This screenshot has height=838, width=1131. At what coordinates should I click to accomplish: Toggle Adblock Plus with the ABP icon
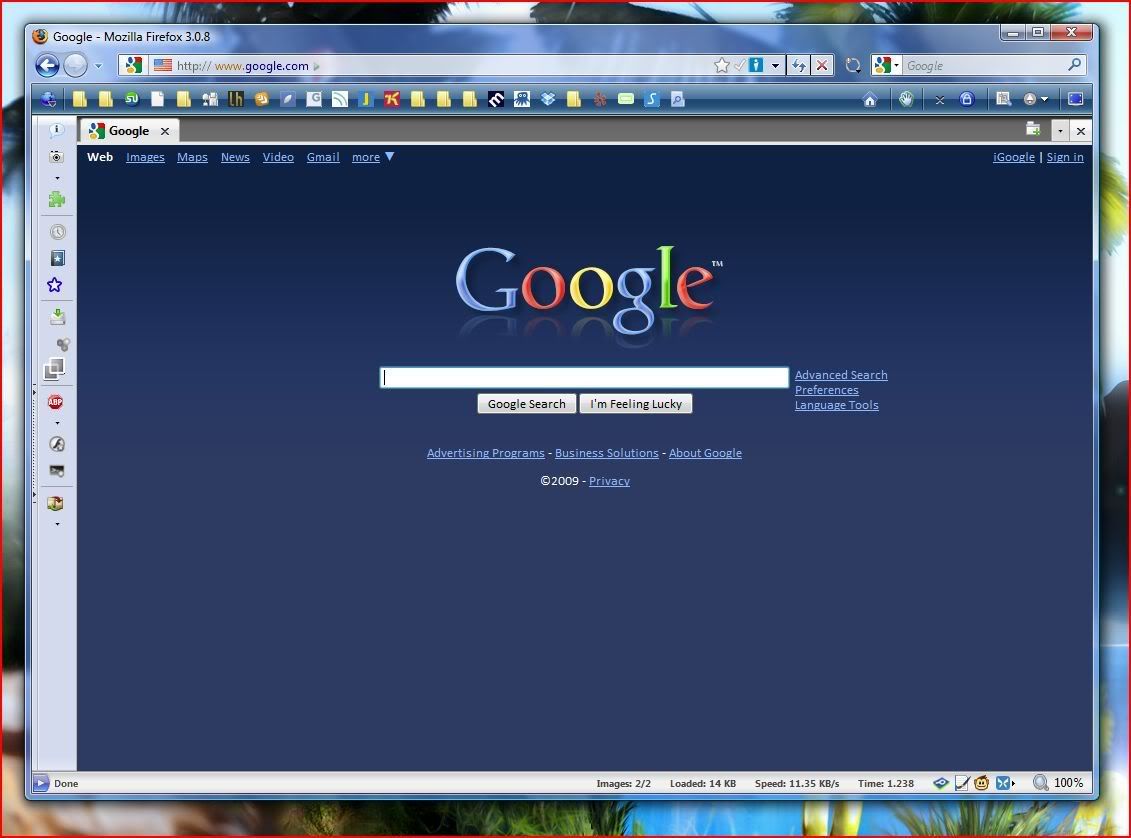(x=56, y=402)
